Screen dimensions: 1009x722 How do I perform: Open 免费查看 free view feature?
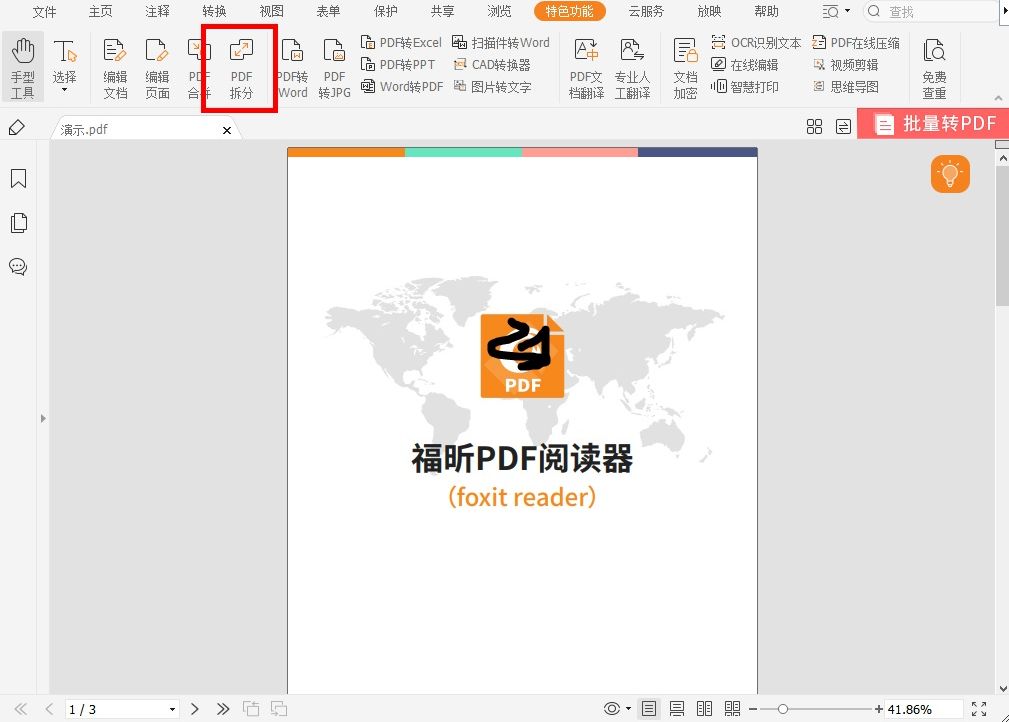933,66
